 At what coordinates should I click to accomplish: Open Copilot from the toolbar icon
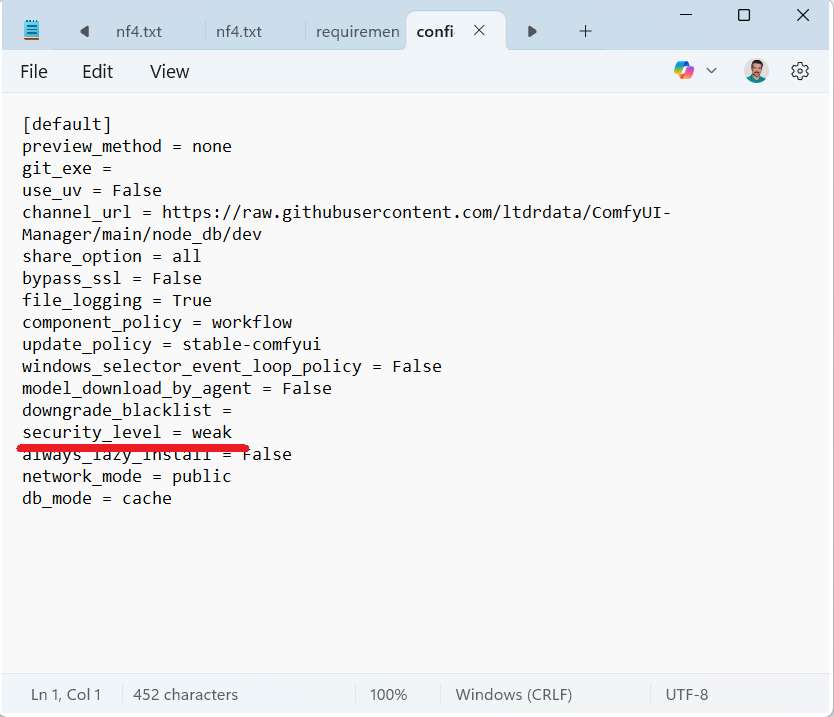[684, 71]
